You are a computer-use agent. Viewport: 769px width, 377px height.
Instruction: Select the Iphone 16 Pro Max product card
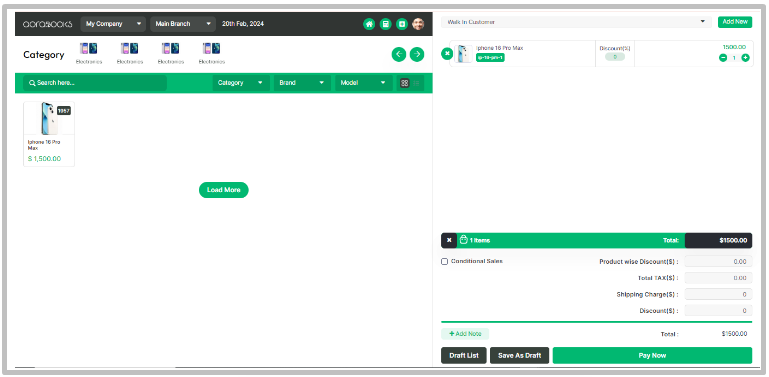point(49,134)
